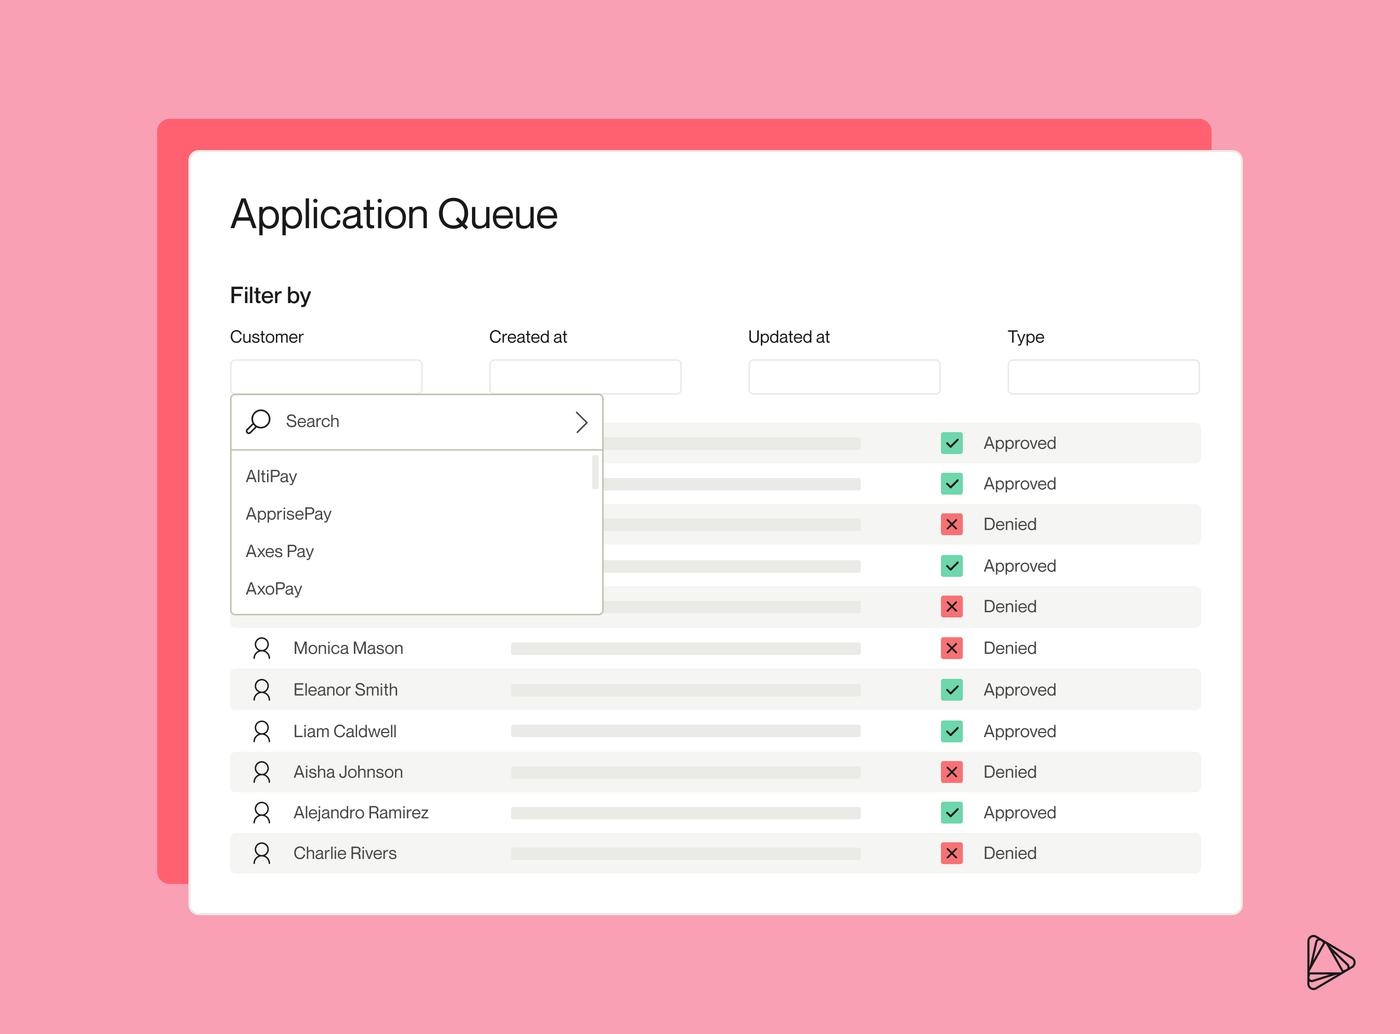
Task: Click the user icon beside Charlie Rivers
Action: (x=262, y=853)
